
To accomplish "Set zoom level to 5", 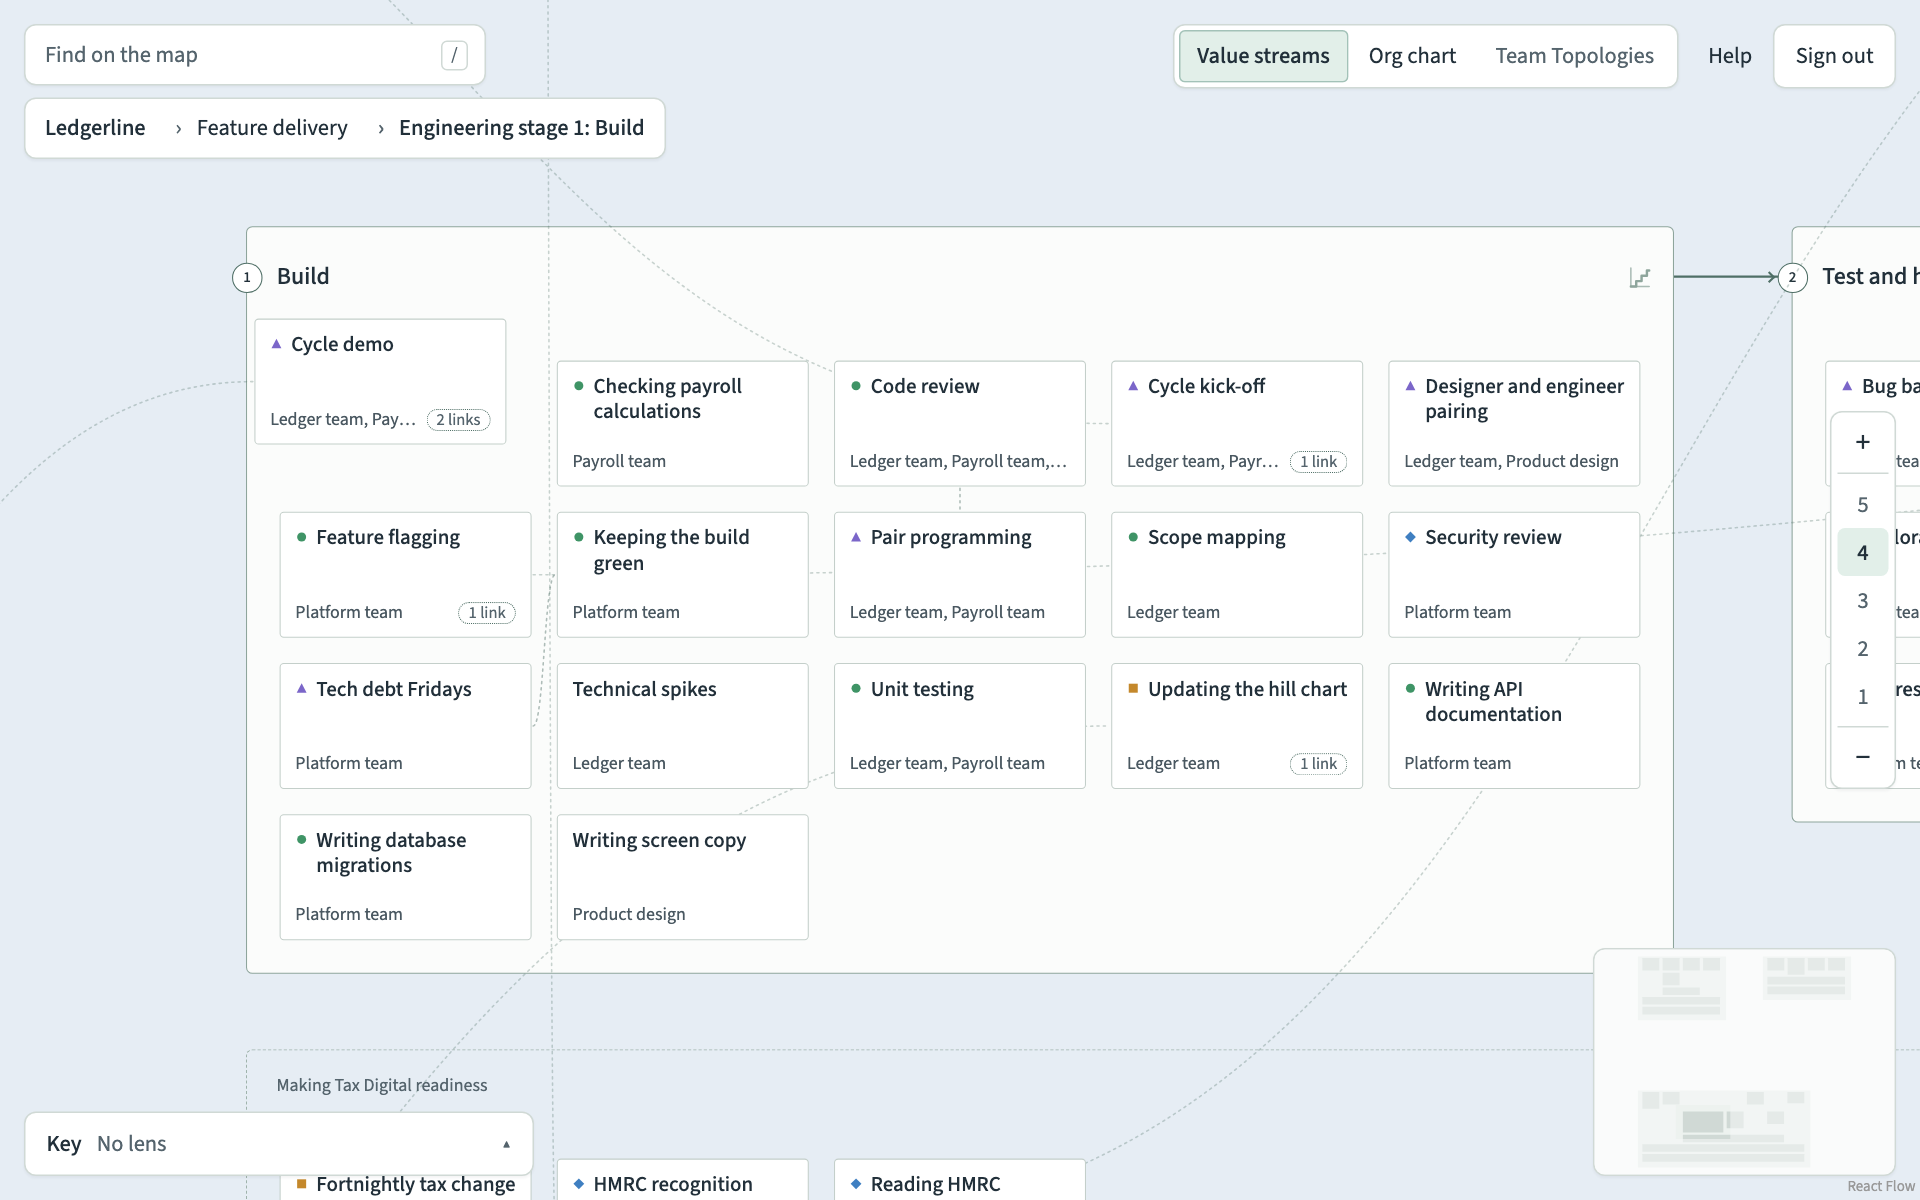I will coord(1862,505).
